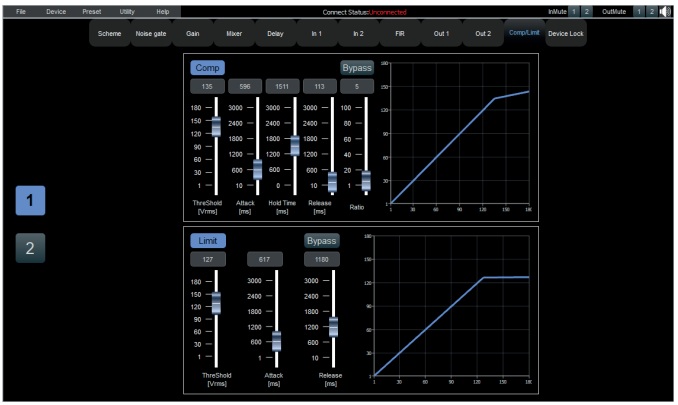This screenshot has height=405, width=678.
Task: Click the compressor Attack value field
Action: pyautogui.click(x=245, y=87)
